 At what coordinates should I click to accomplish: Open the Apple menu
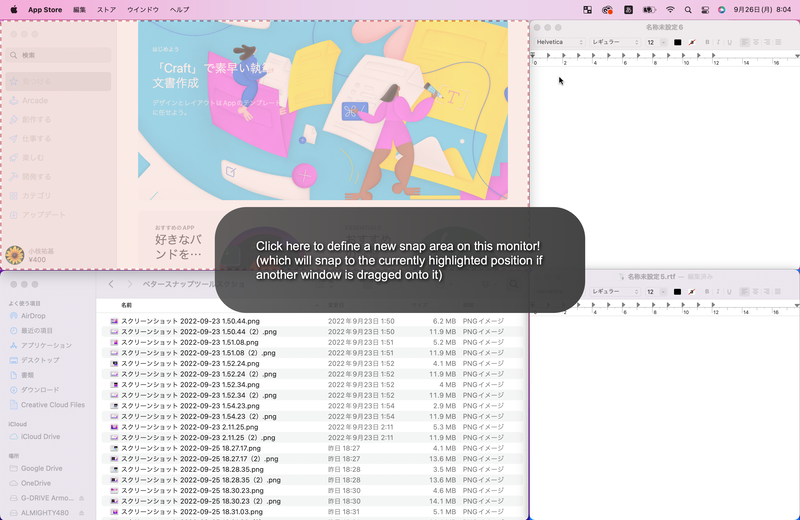pos(14,10)
